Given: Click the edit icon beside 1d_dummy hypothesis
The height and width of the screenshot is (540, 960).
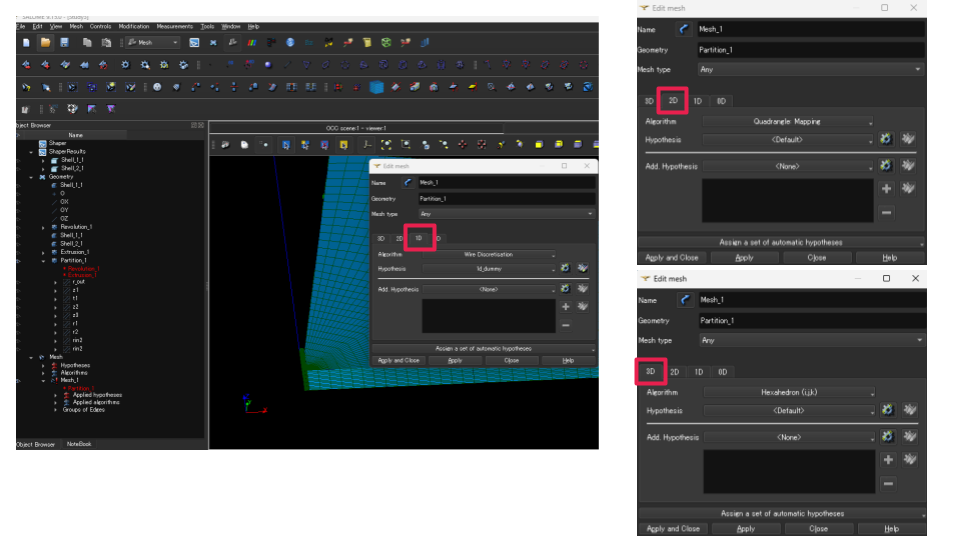Looking at the screenshot, I should 565,269.
